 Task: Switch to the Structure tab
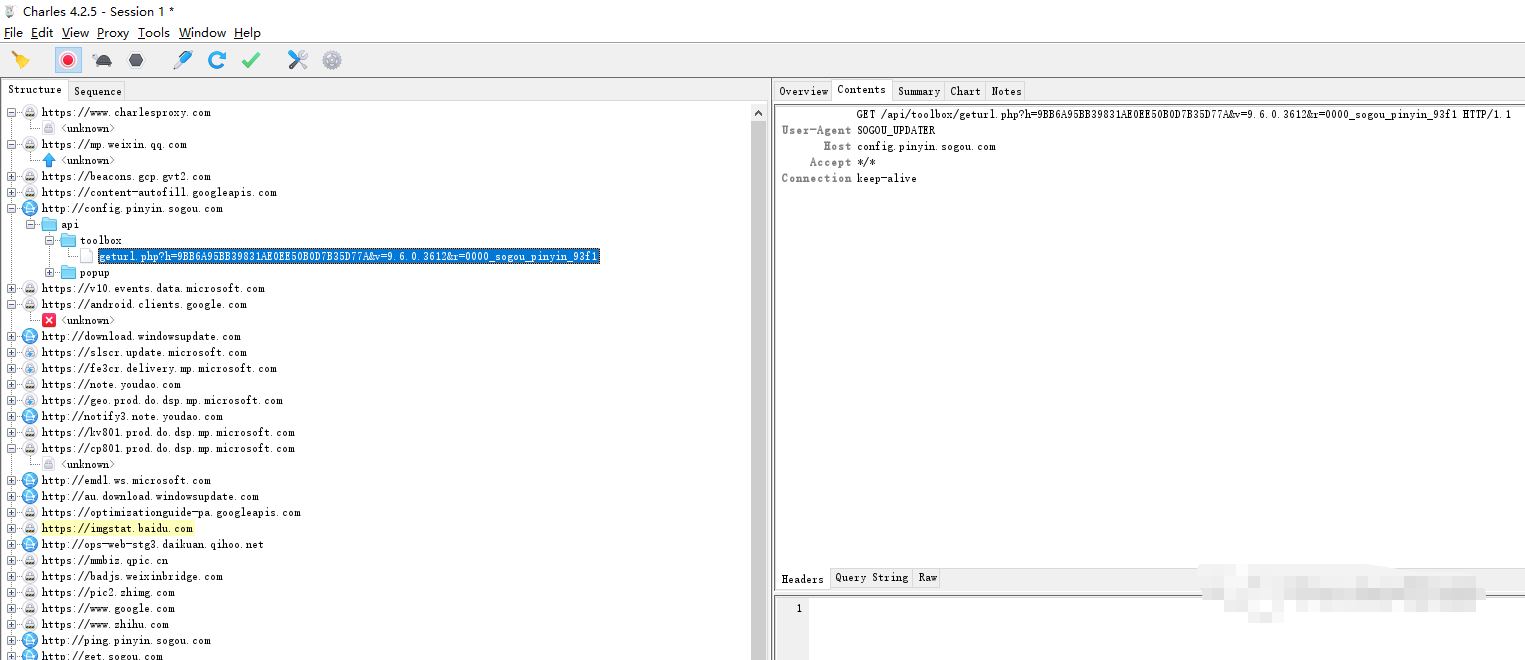point(35,90)
